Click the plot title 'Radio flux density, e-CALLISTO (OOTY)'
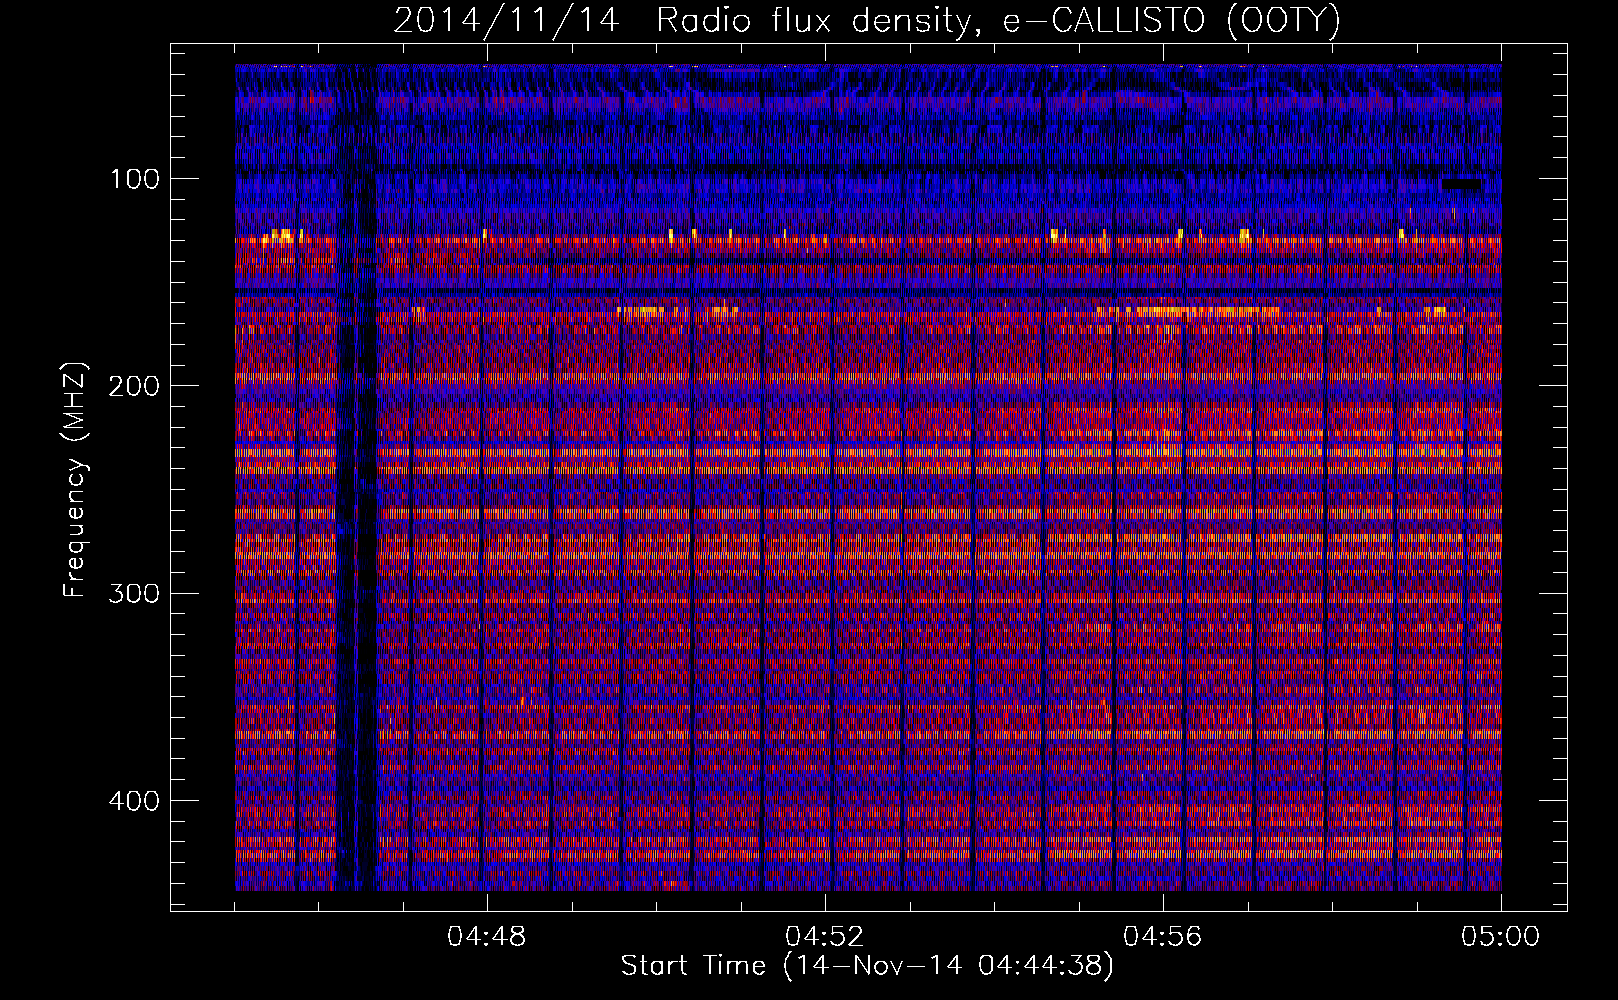The image size is (1618, 1000). point(998,21)
